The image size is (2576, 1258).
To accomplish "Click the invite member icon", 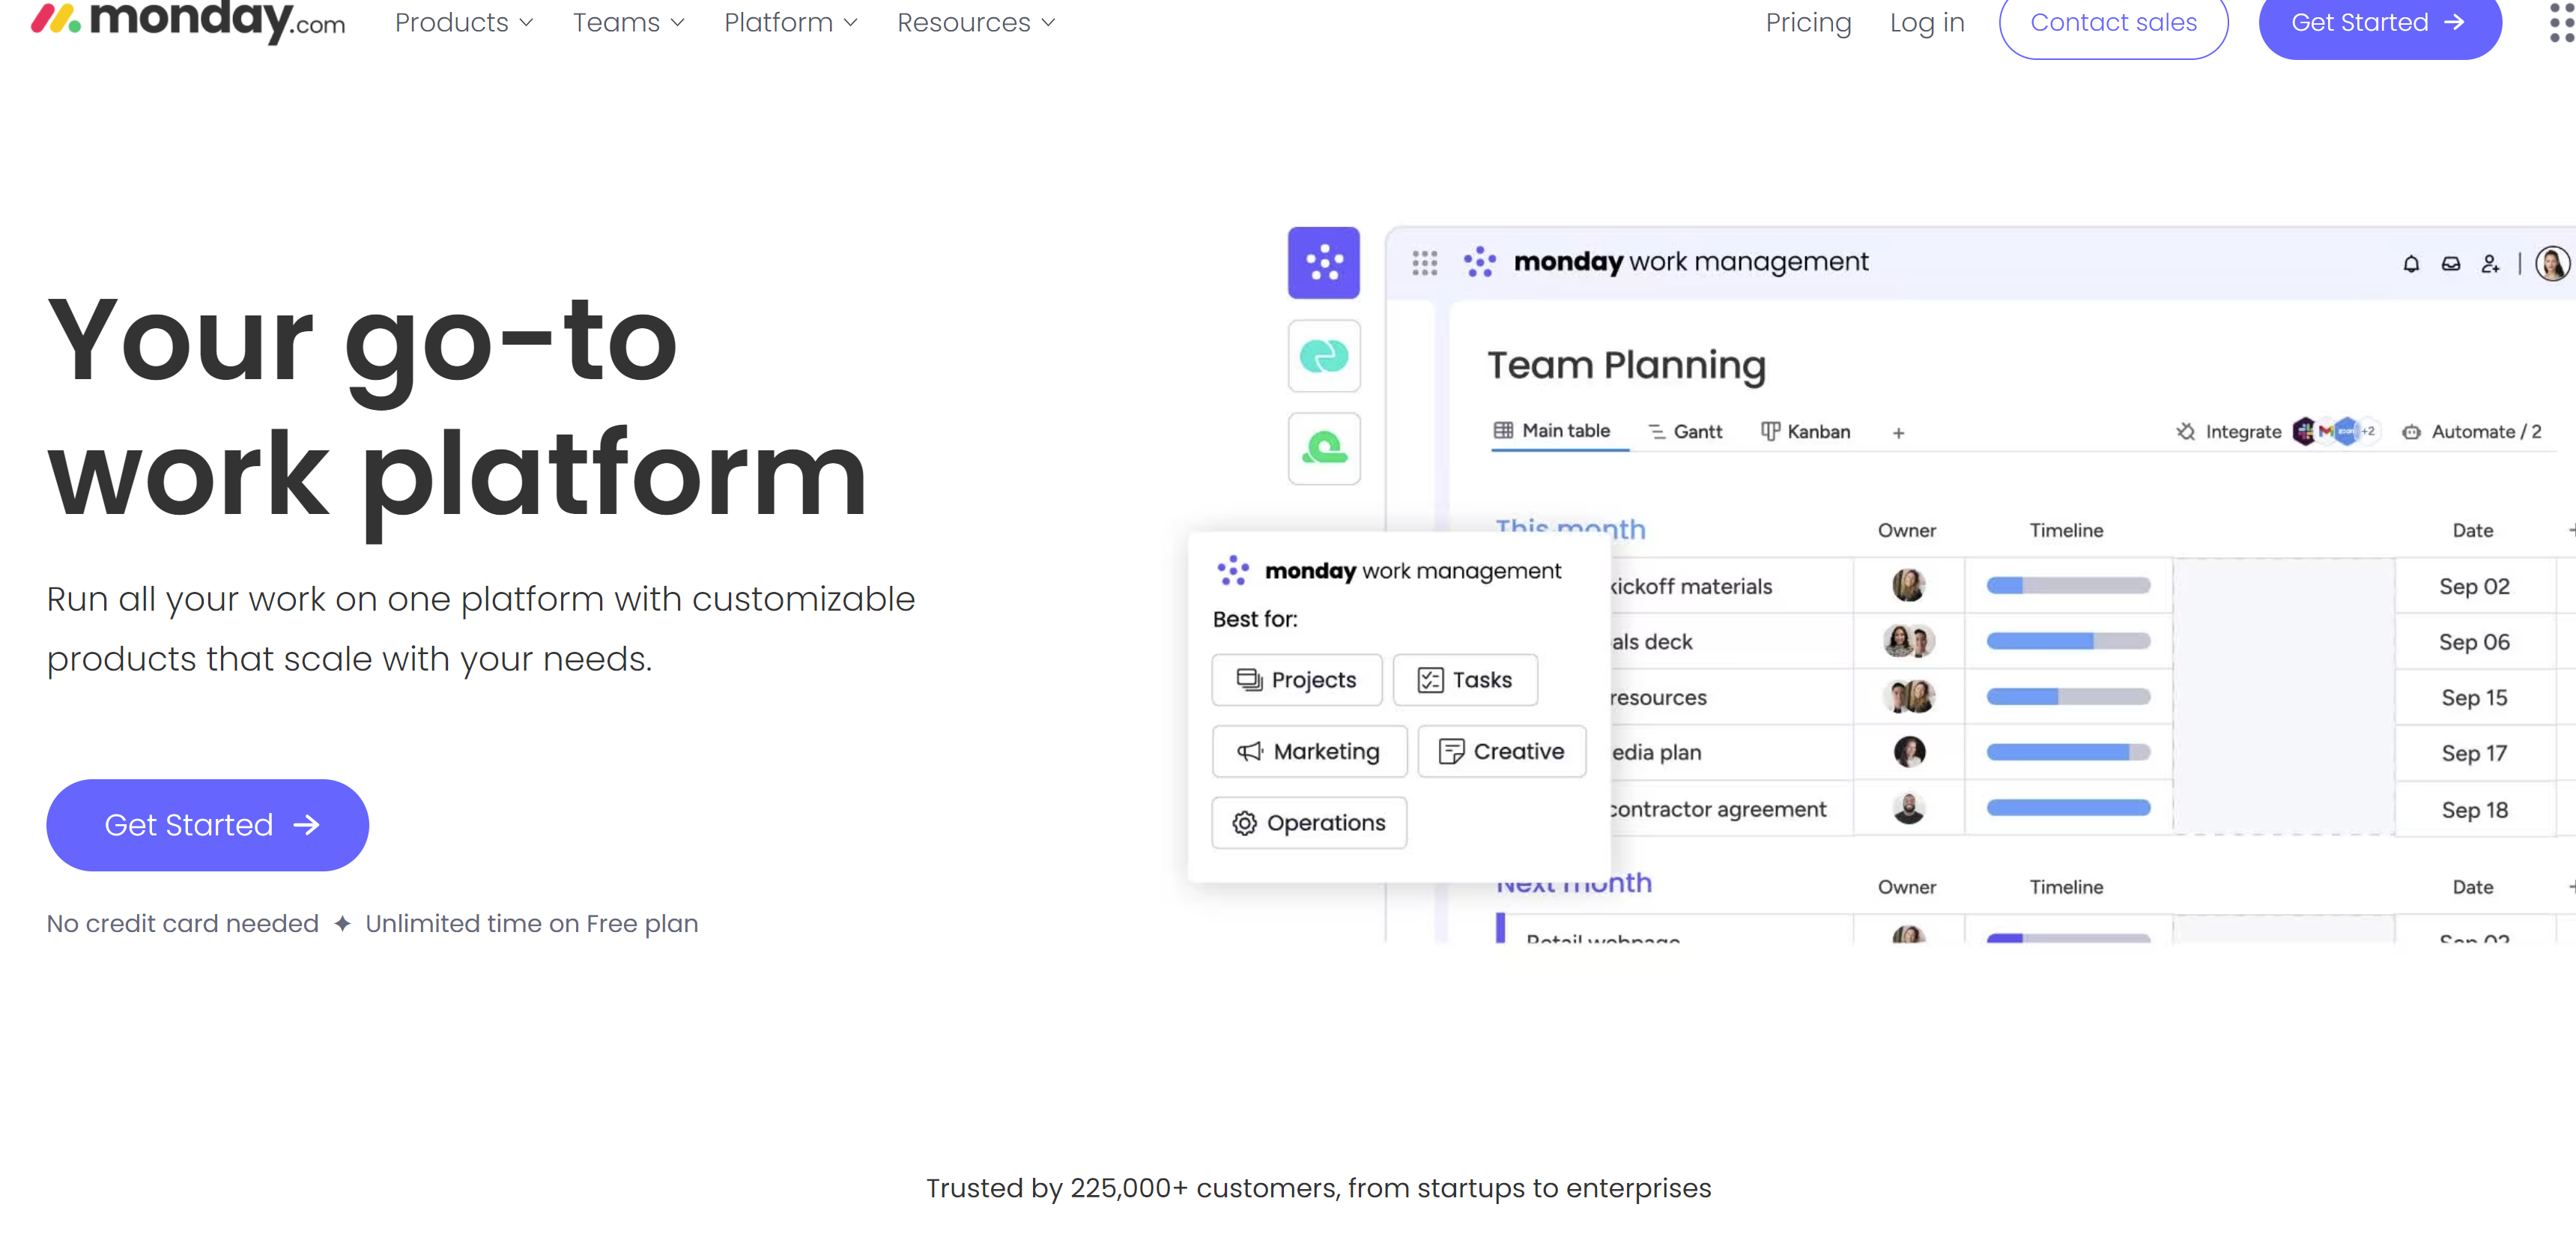I will (2490, 264).
